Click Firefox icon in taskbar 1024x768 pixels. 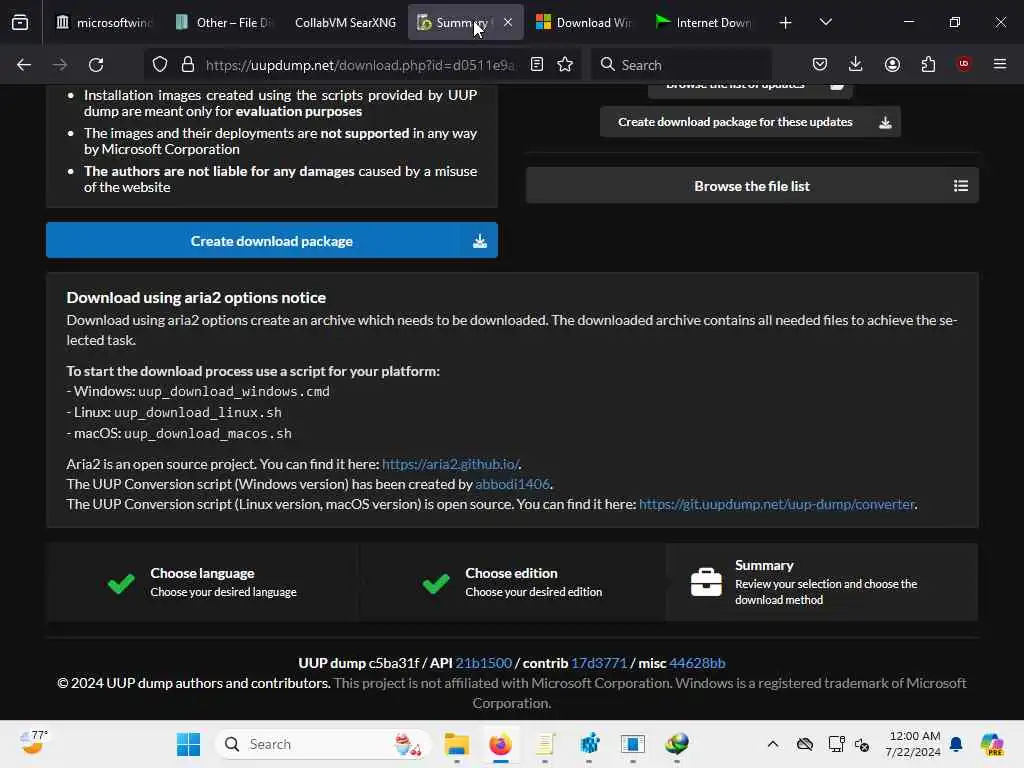500,744
